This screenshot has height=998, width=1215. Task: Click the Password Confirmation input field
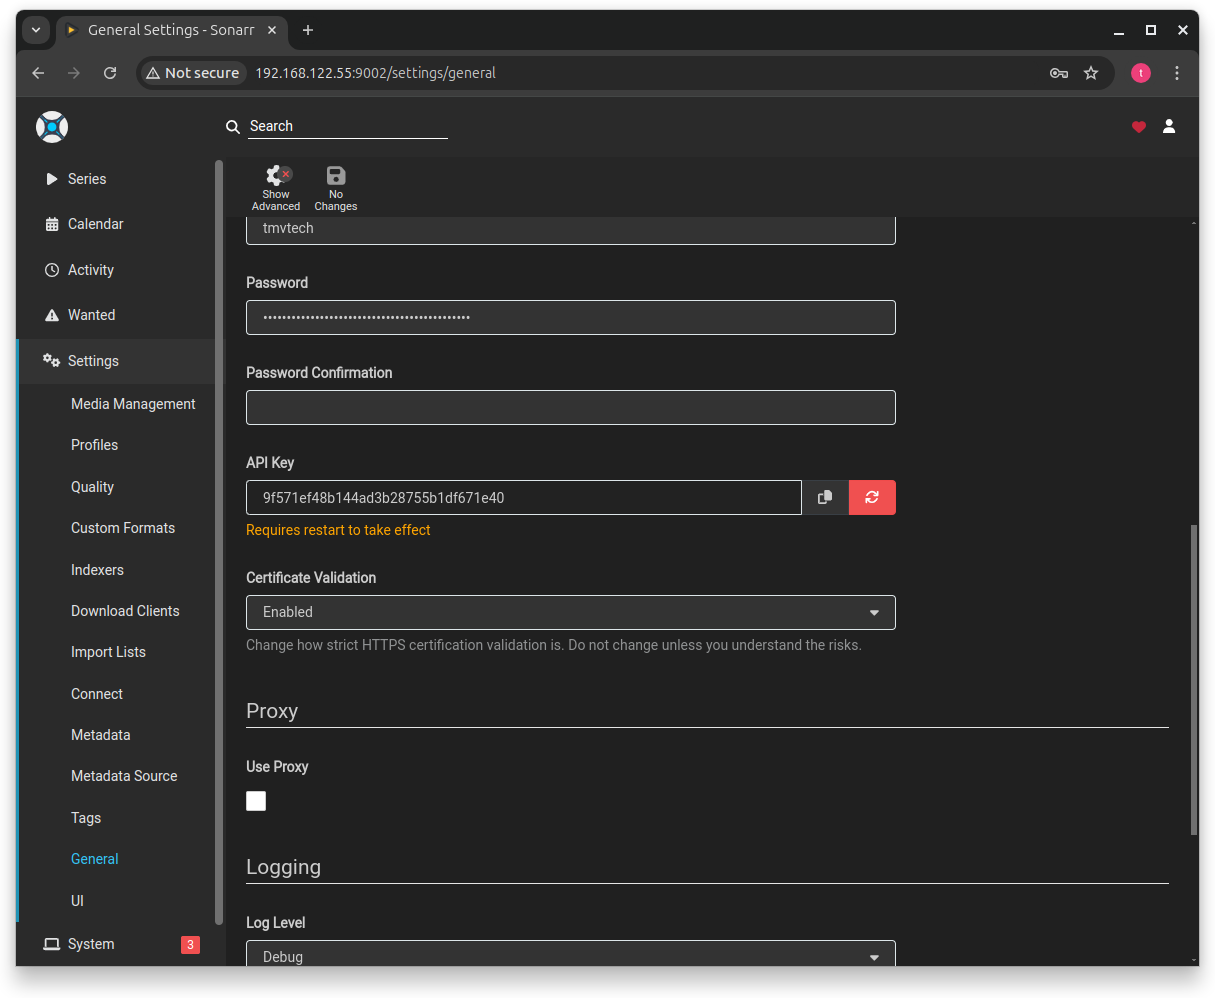570,407
